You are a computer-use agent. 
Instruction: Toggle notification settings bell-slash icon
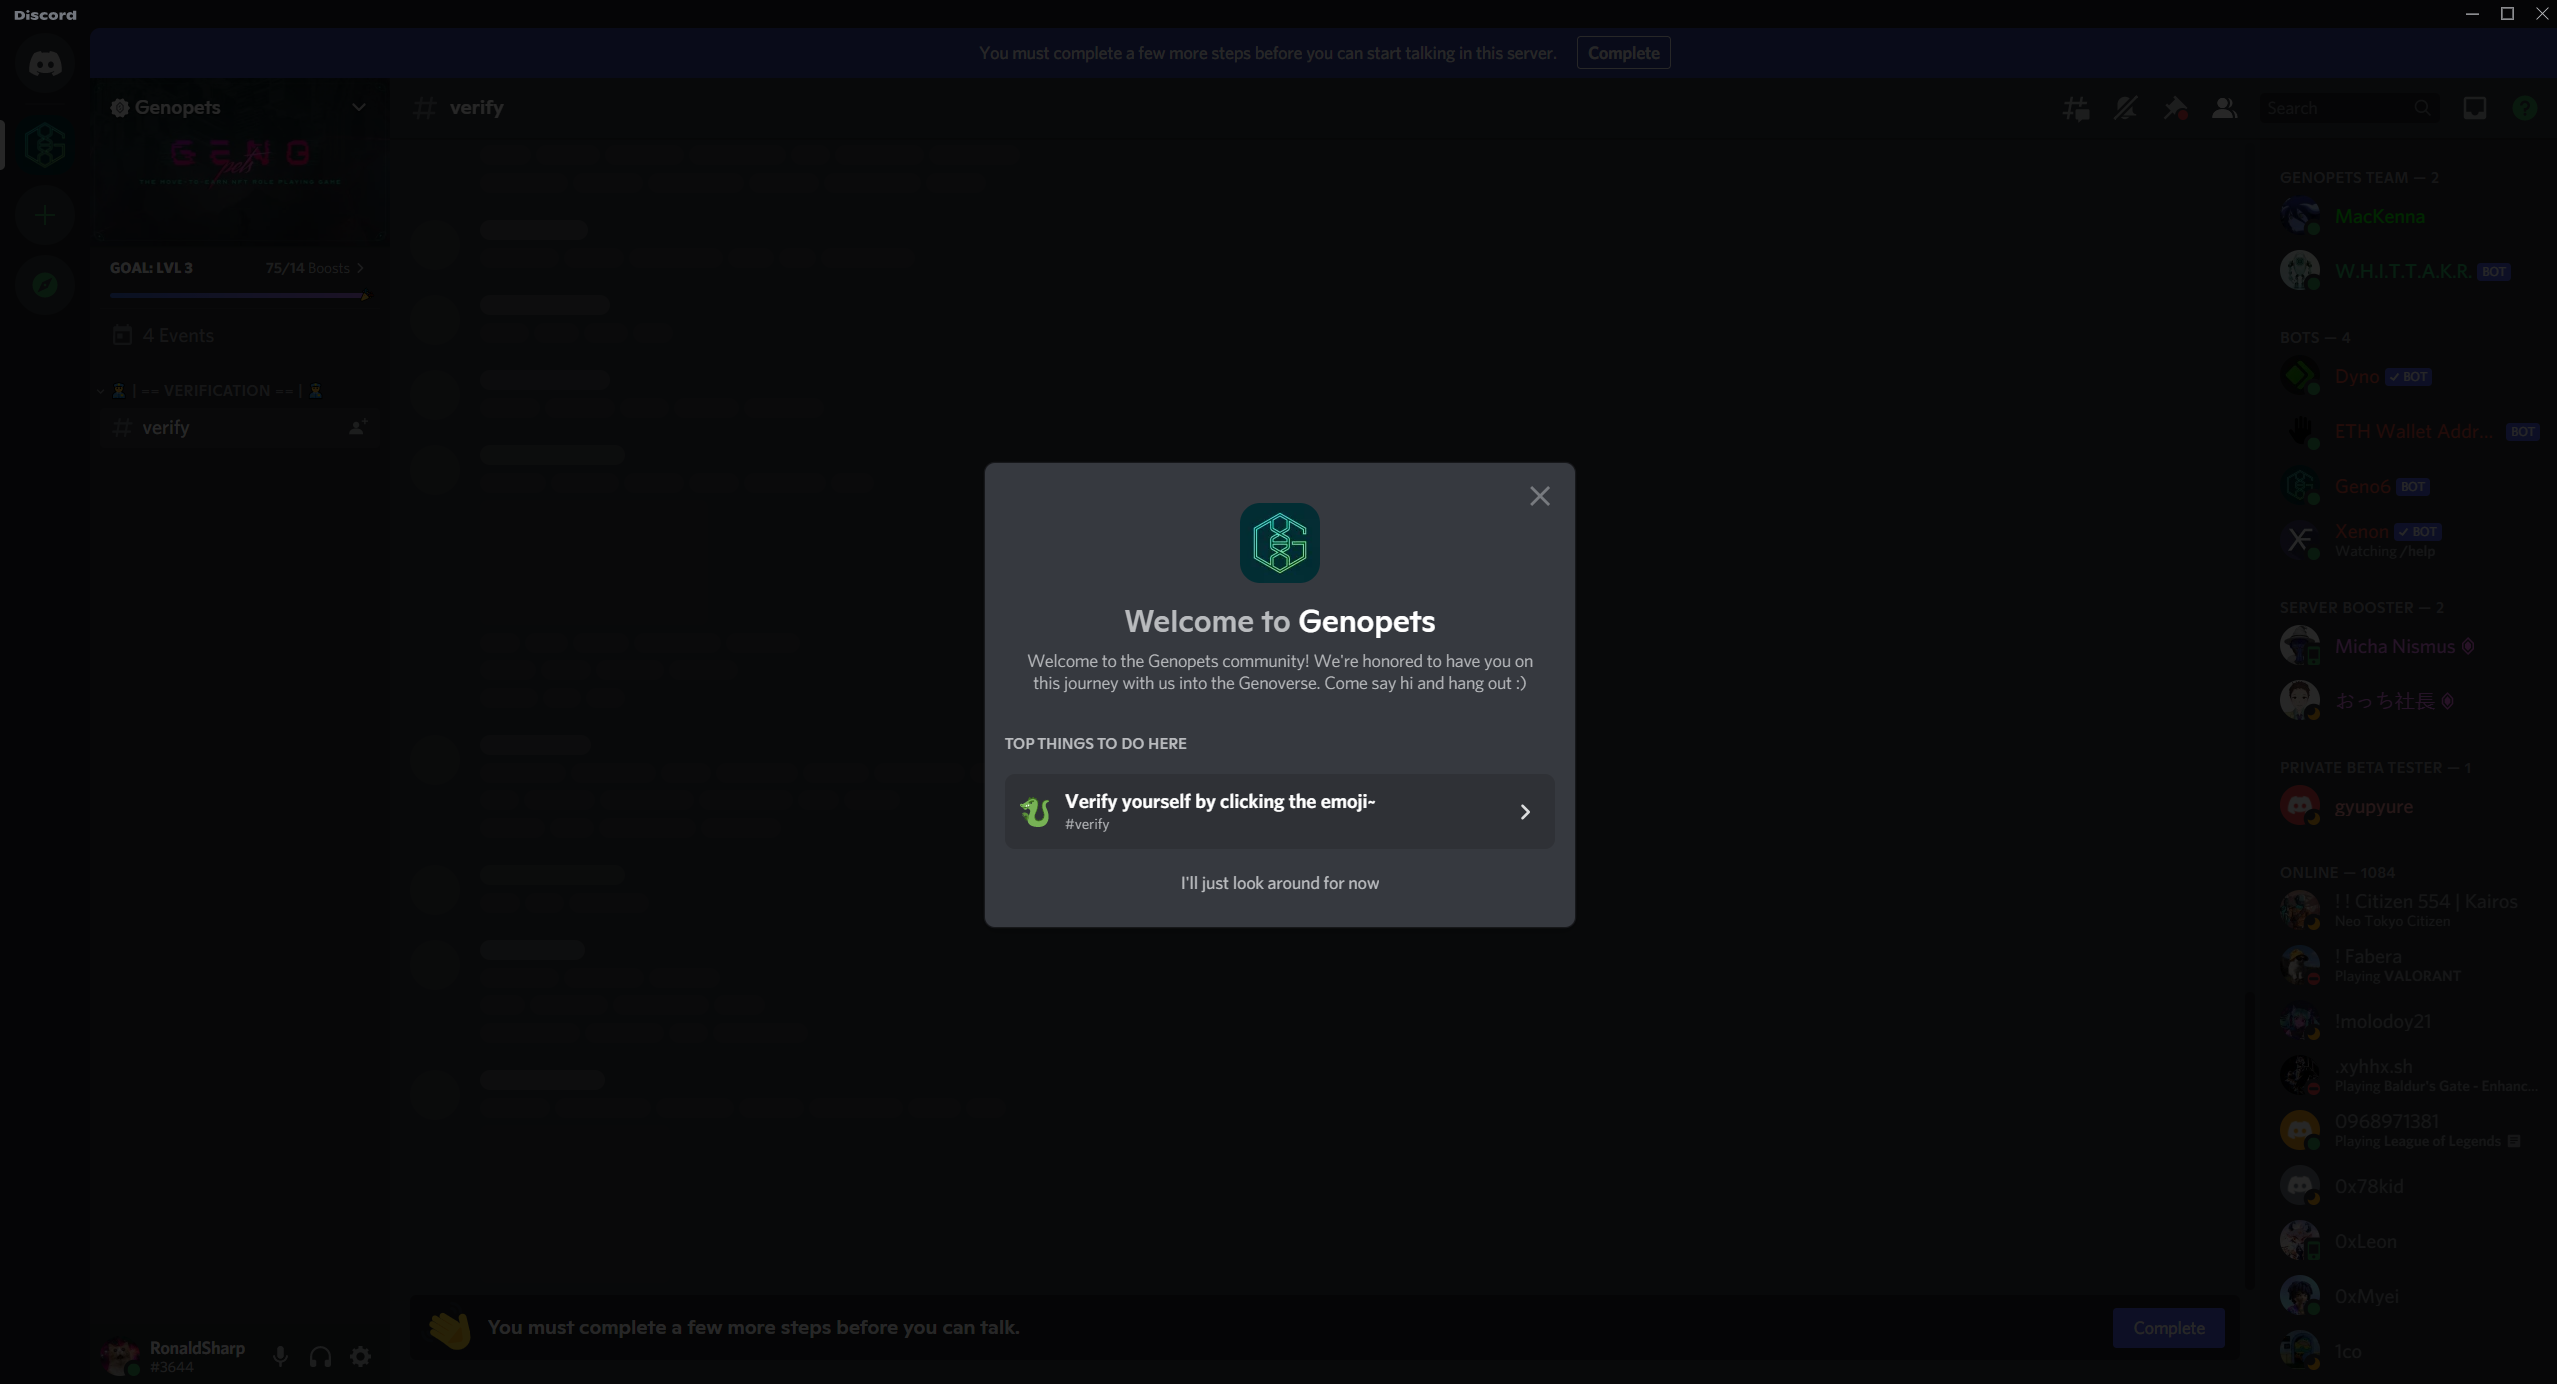point(2125,108)
